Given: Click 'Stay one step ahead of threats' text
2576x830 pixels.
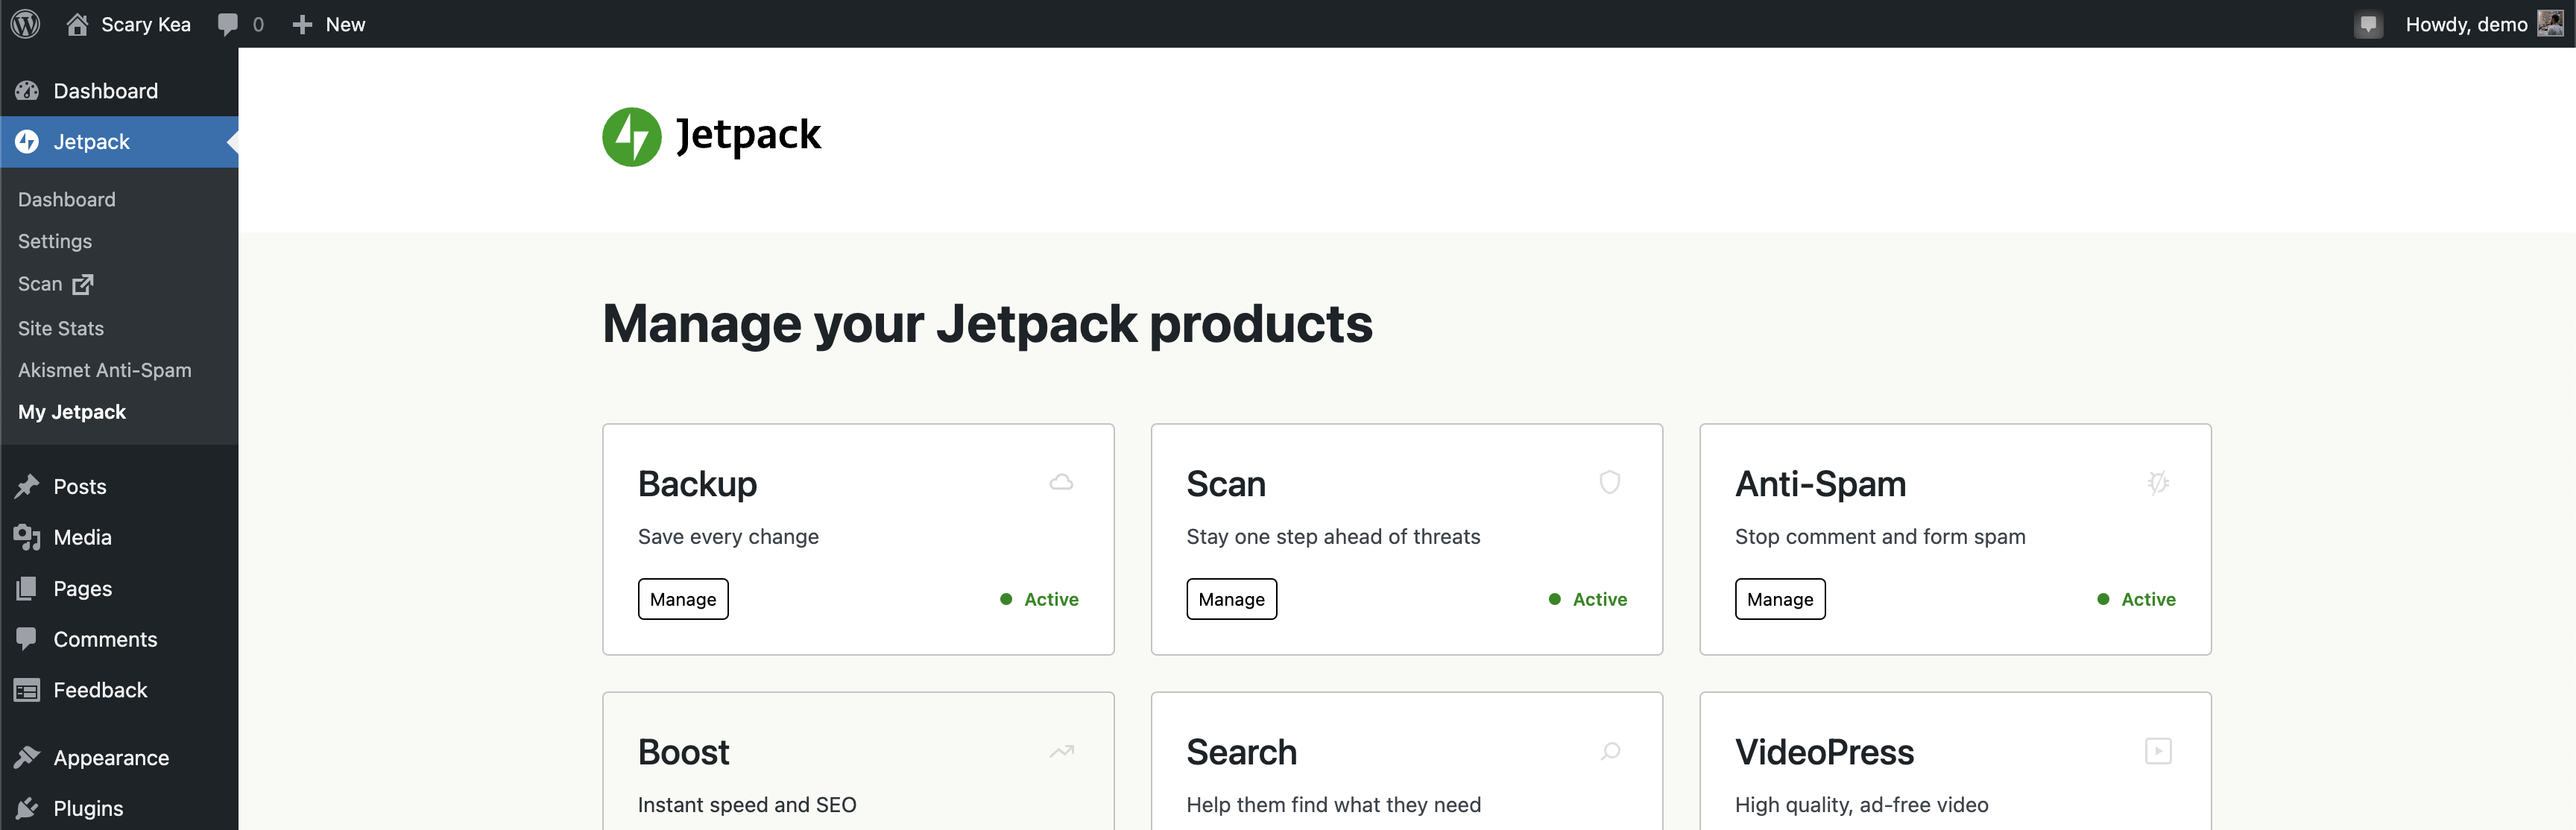Looking at the screenshot, I should pos(1333,537).
